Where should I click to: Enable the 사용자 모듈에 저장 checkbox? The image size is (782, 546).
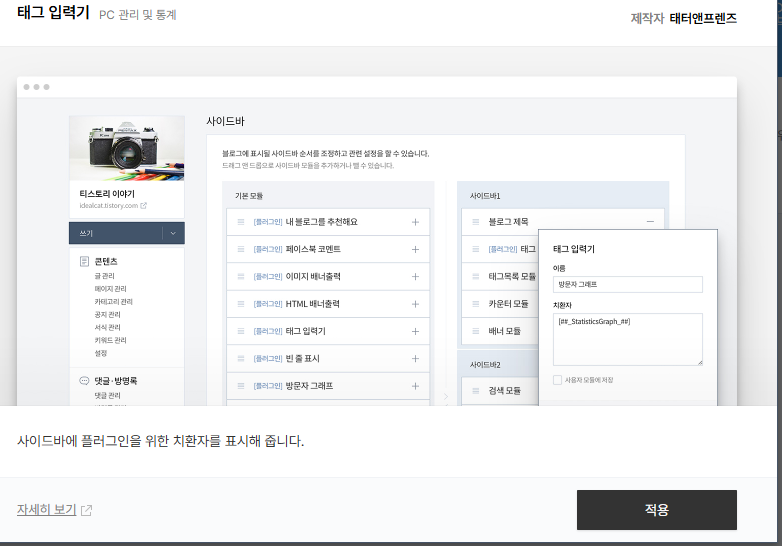[x=558, y=380]
